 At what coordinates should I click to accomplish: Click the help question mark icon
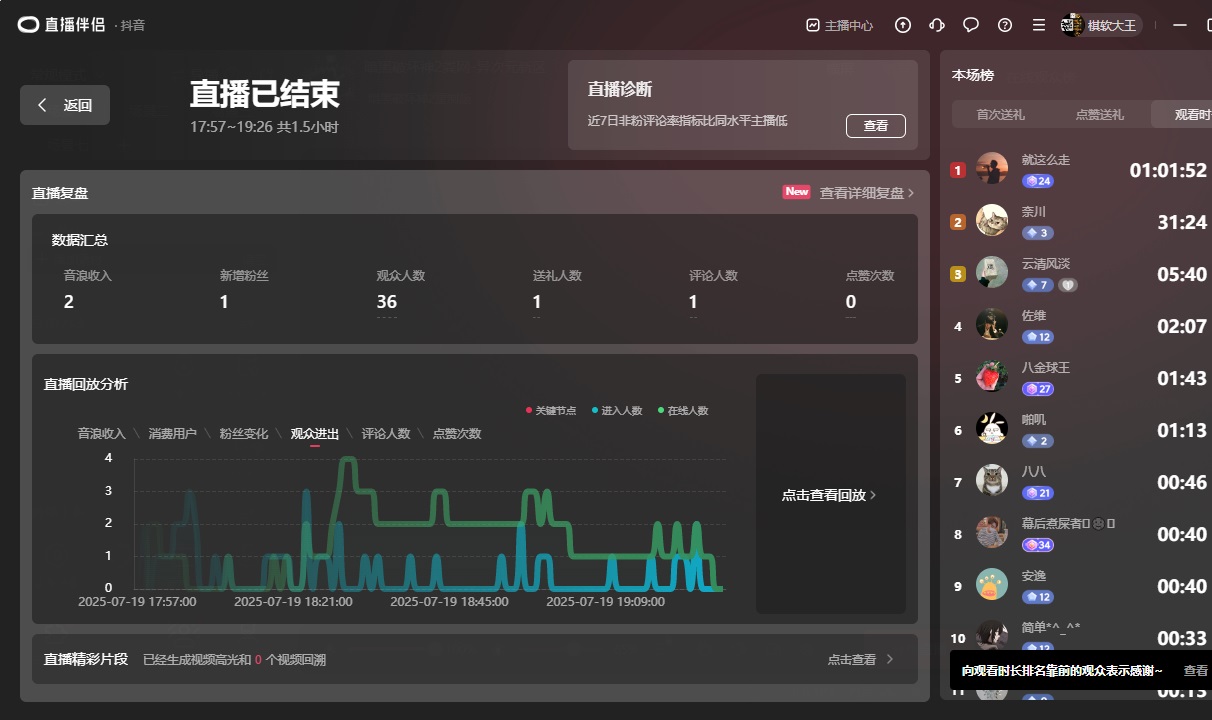click(x=1005, y=25)
